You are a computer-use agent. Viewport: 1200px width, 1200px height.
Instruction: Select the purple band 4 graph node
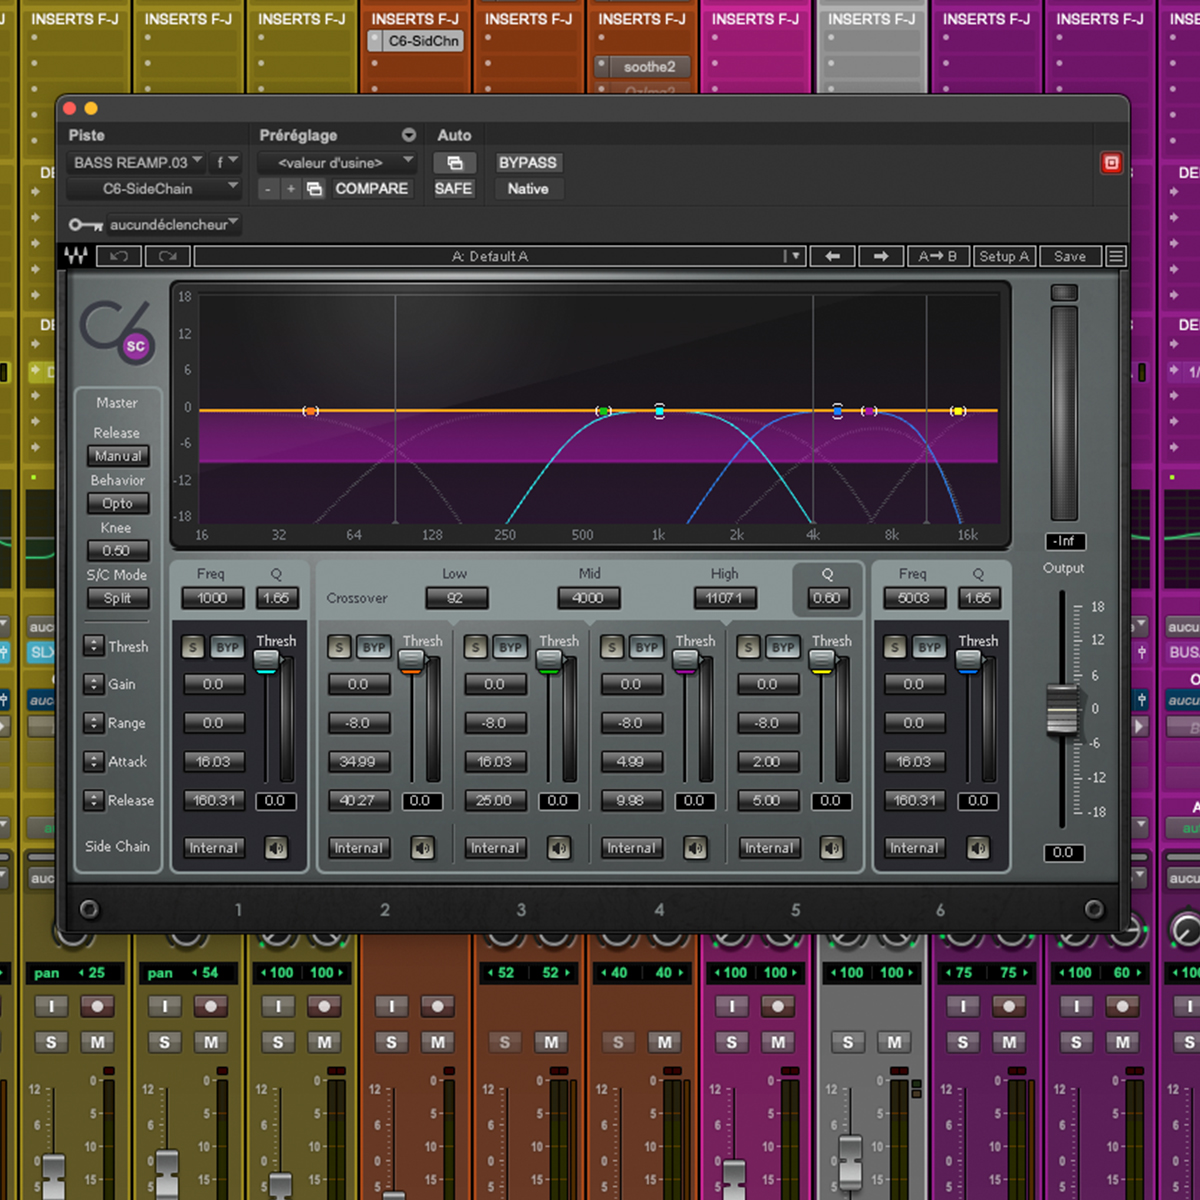[x=870, y=411]
